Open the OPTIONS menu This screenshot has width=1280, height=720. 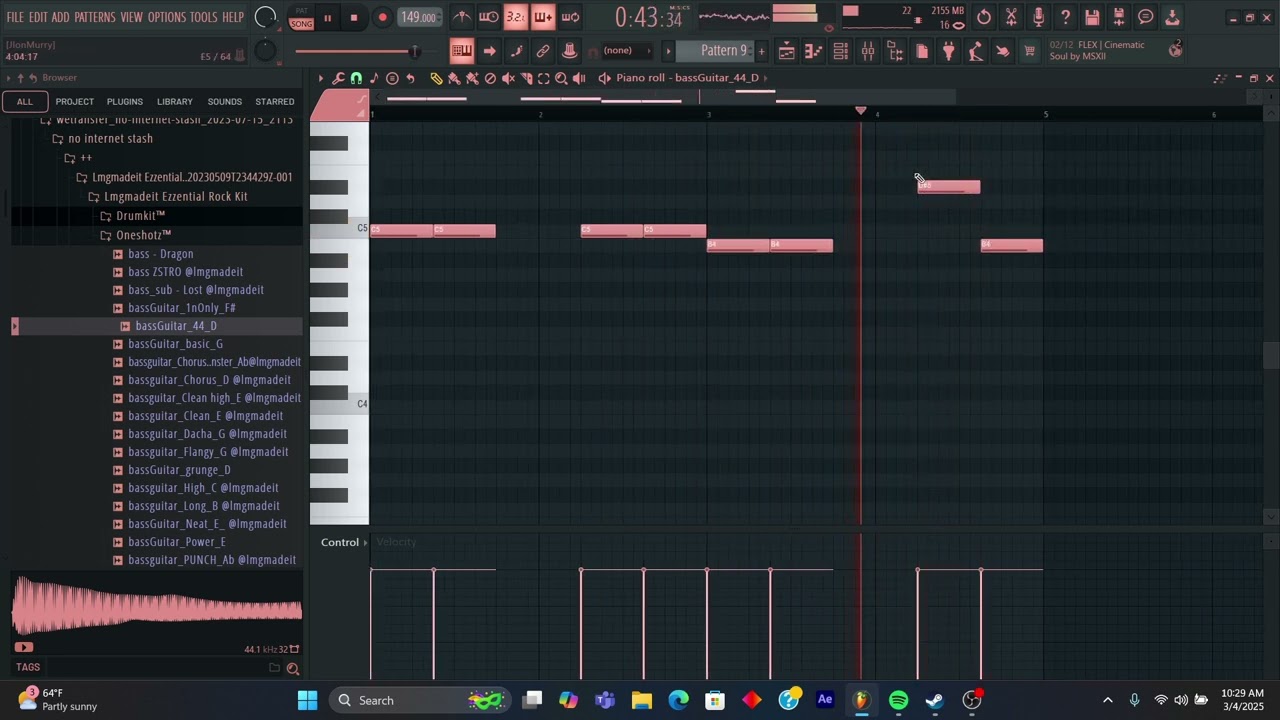click(167, 17)
